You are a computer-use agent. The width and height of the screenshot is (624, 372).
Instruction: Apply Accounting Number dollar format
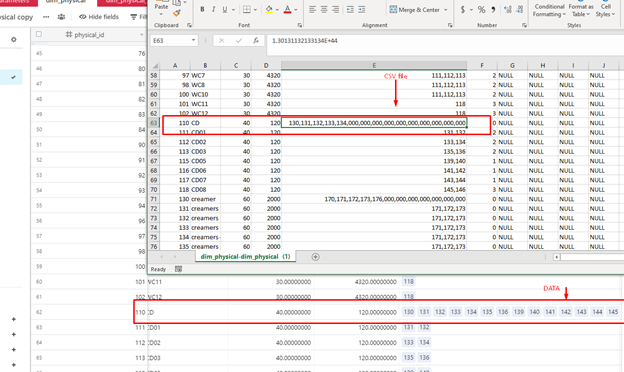tap(462, 9)
